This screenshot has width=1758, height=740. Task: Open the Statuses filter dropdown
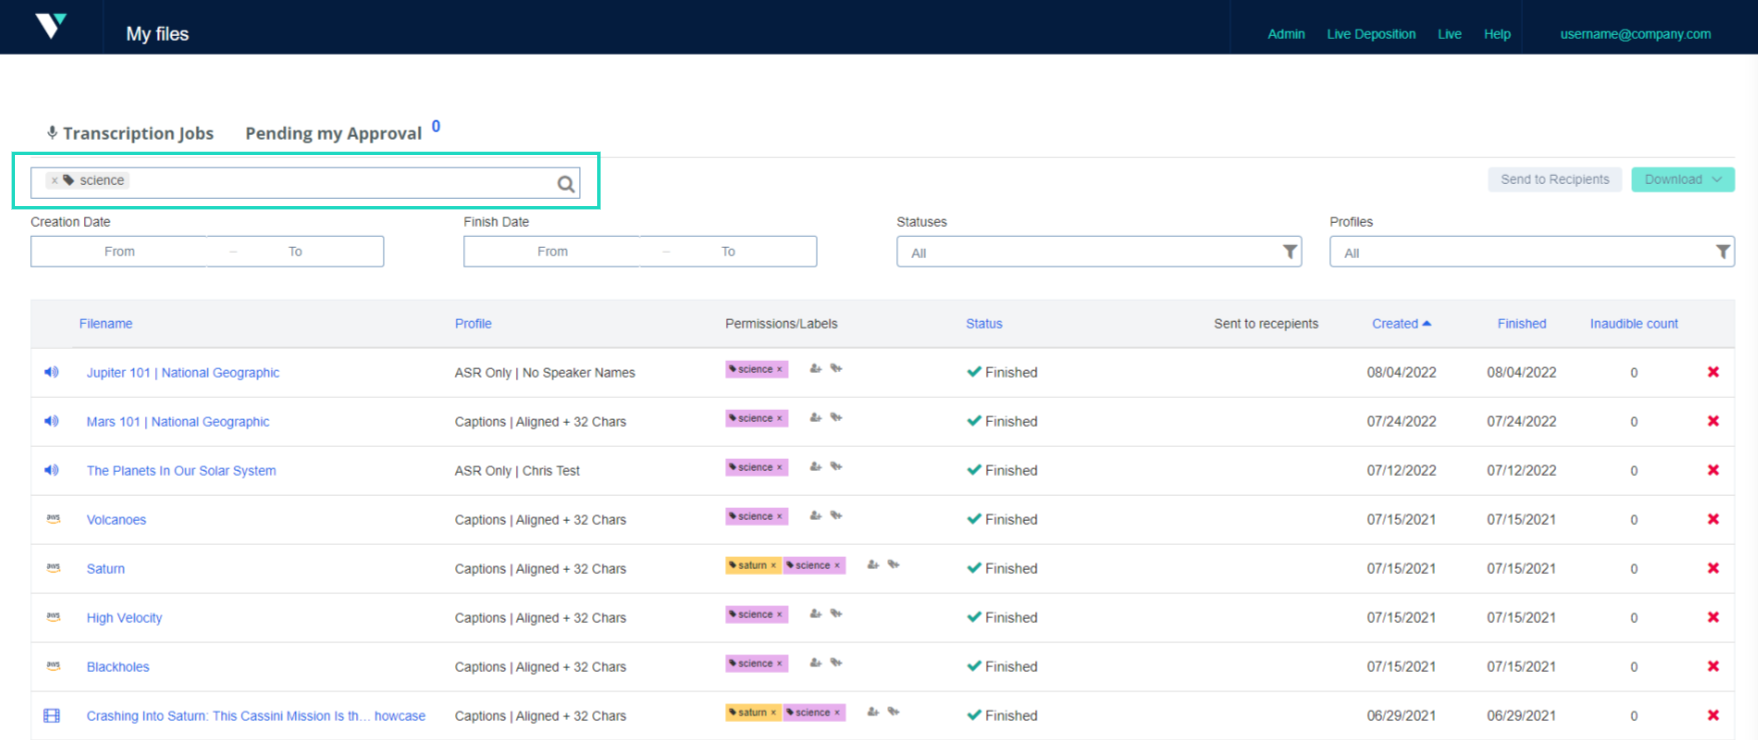[x=1098, y=253]
